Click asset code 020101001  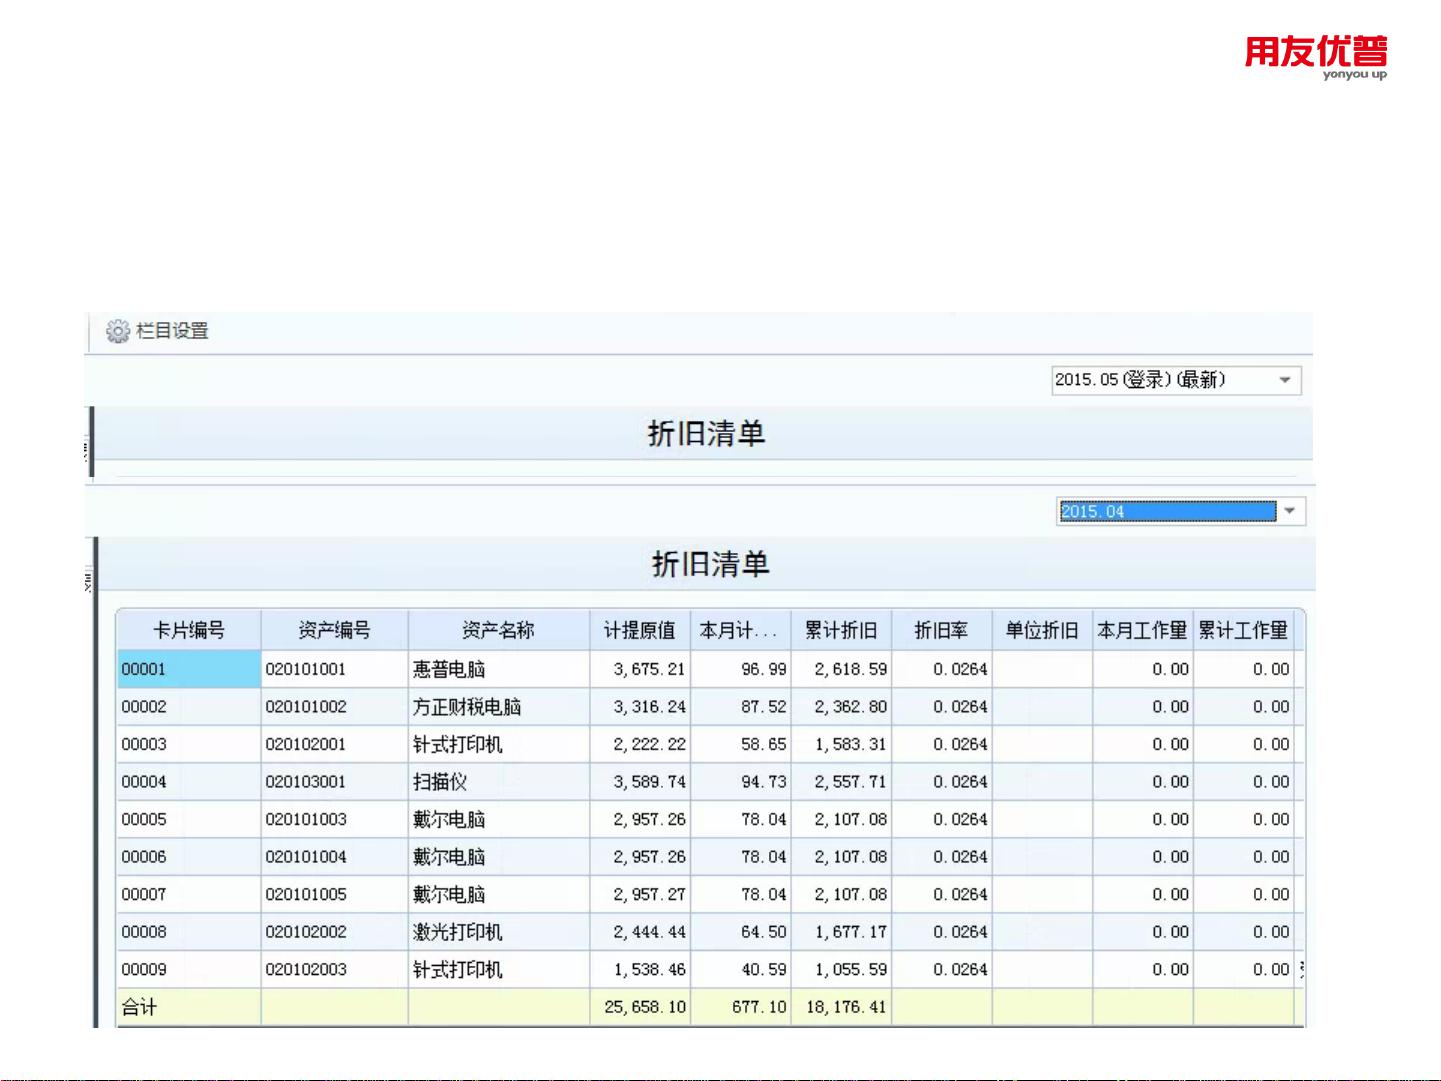pos(306,669)
